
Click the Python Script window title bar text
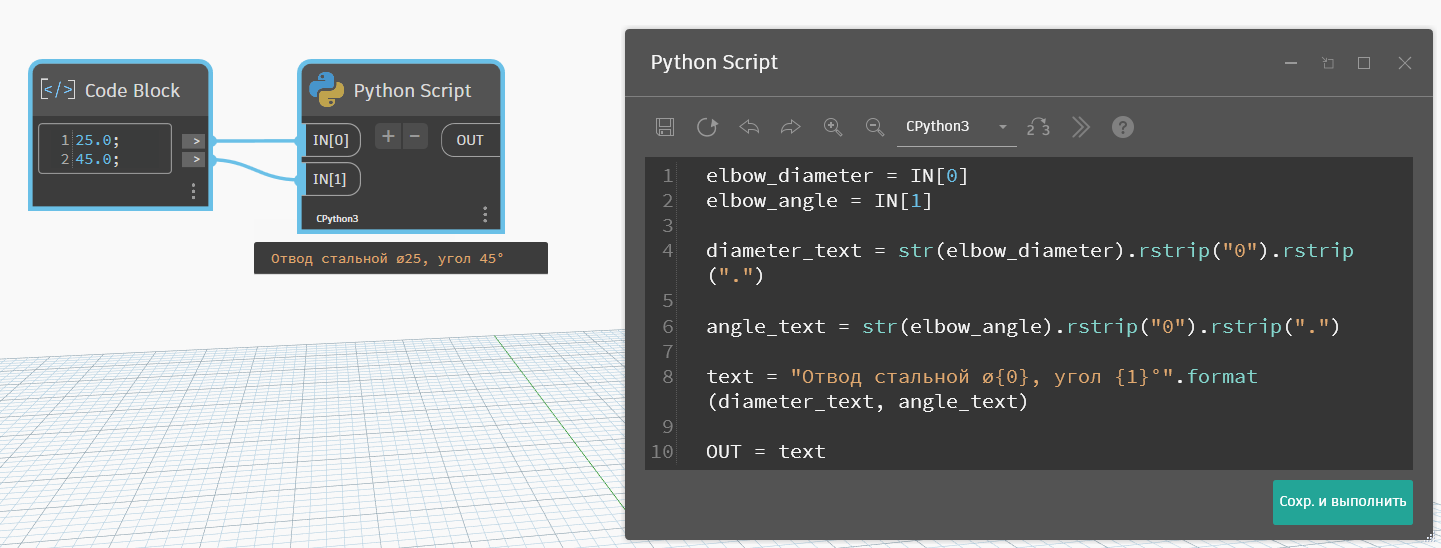714,62
